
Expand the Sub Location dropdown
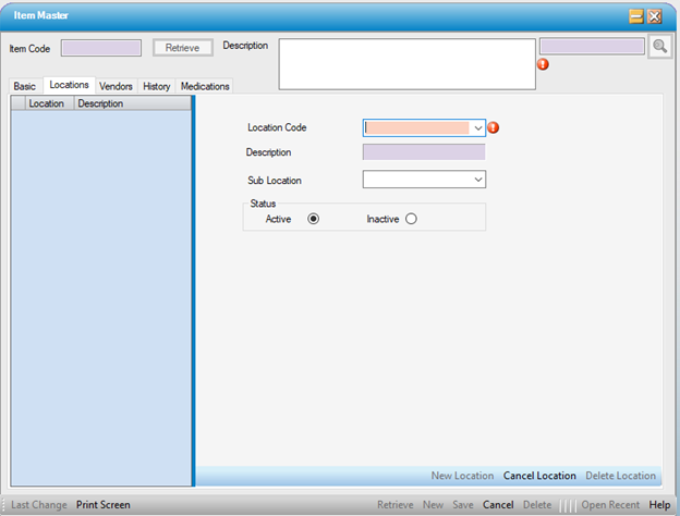pyautogui.click(x=478, y=180)
